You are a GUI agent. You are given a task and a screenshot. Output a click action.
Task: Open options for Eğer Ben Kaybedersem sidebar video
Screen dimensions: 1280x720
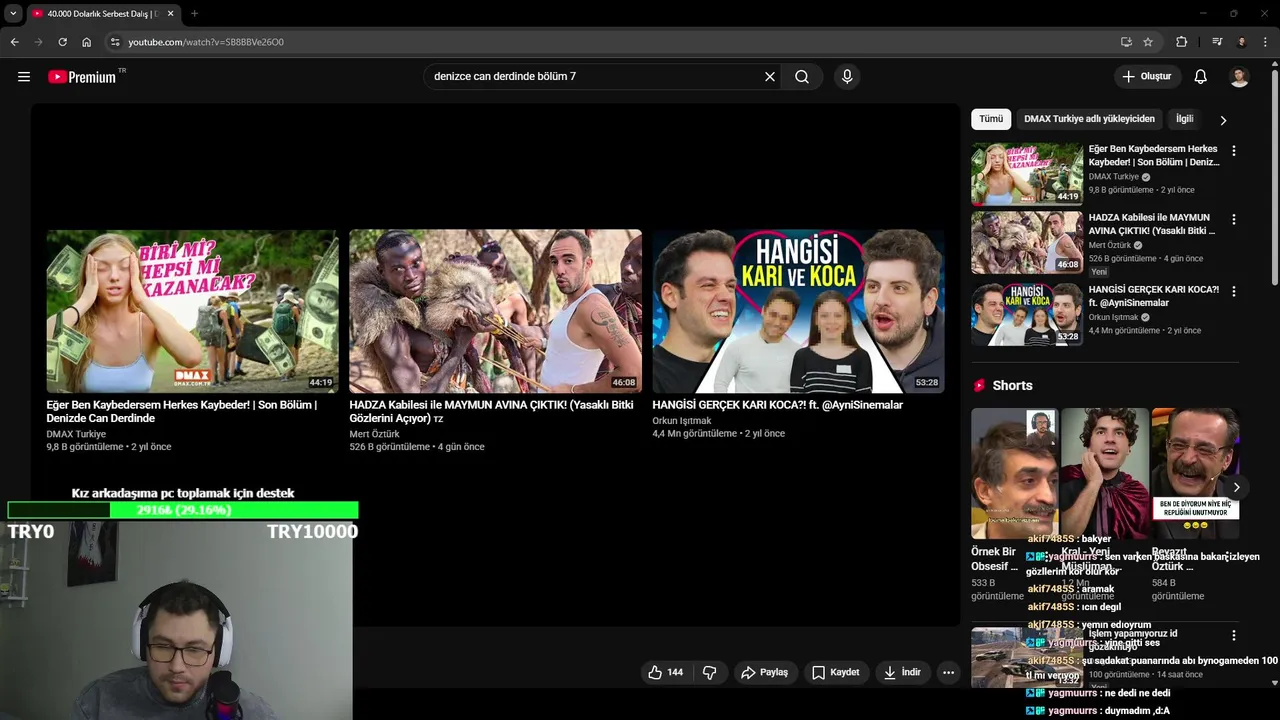point(1233,151)
